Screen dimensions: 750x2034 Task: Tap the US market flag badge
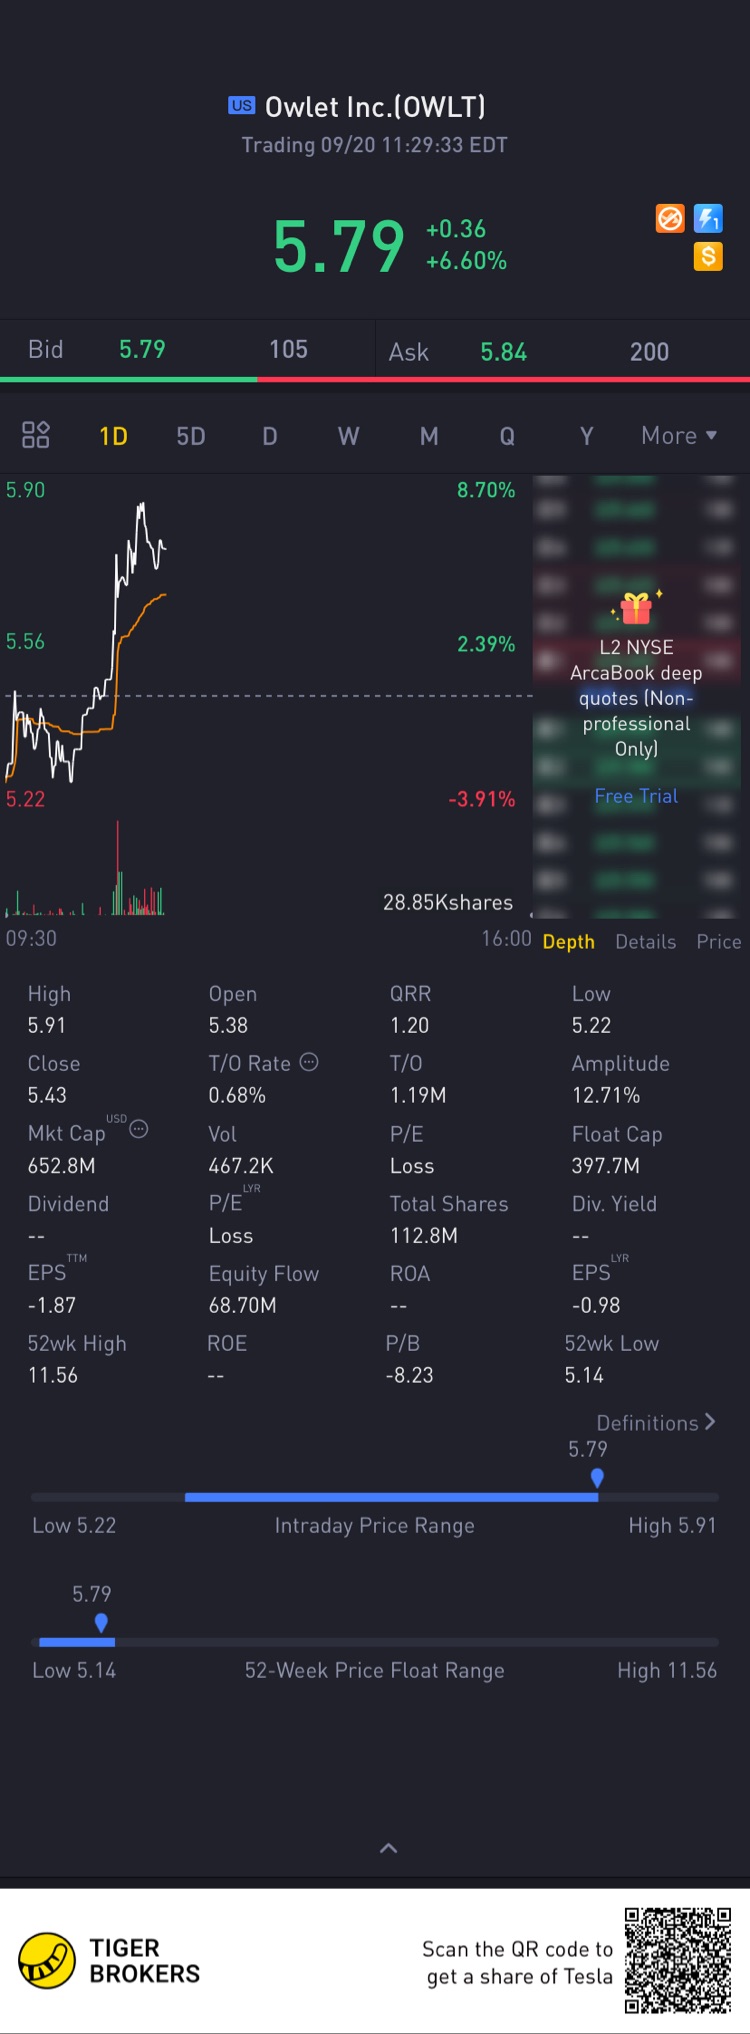pyautogui.click(x=241, y=105)
